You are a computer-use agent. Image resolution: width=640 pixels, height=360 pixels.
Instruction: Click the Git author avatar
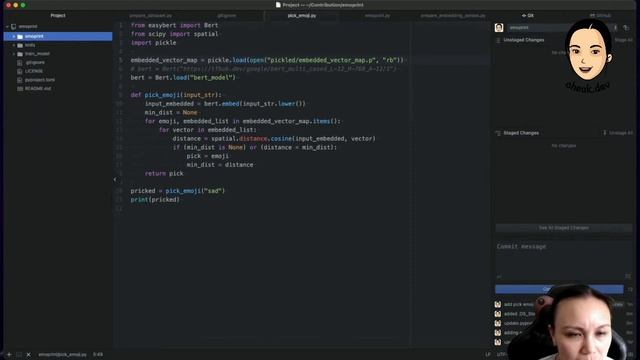(499, 28)
